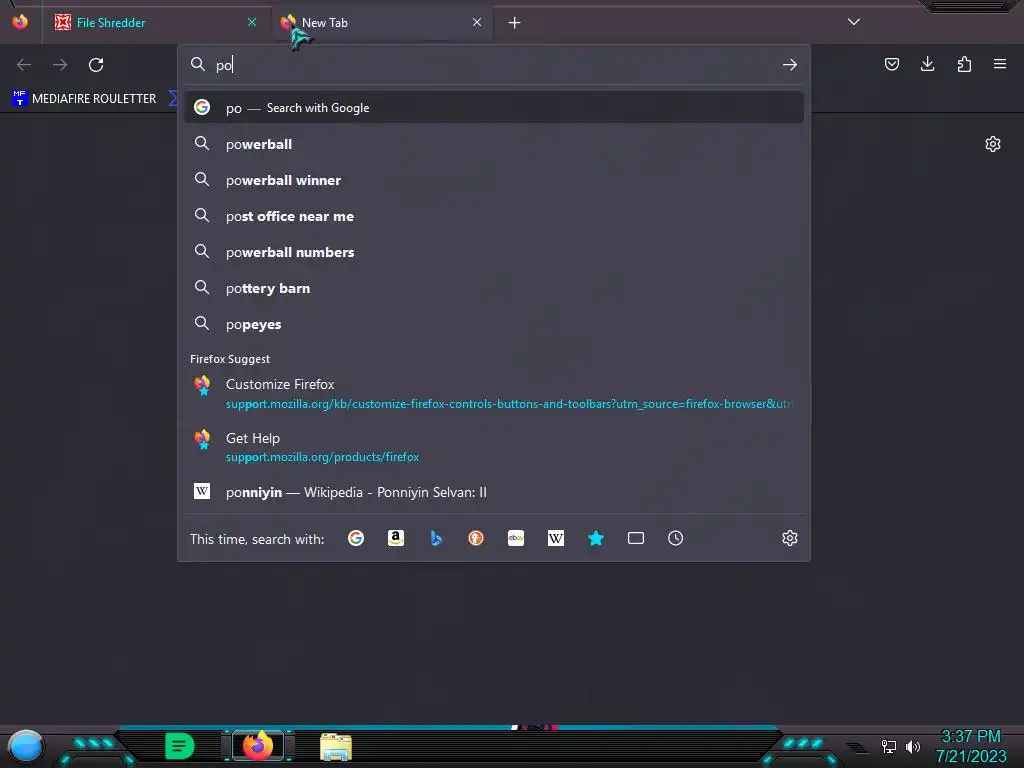Search this time with Google
1024x768 pixels.
356,538
